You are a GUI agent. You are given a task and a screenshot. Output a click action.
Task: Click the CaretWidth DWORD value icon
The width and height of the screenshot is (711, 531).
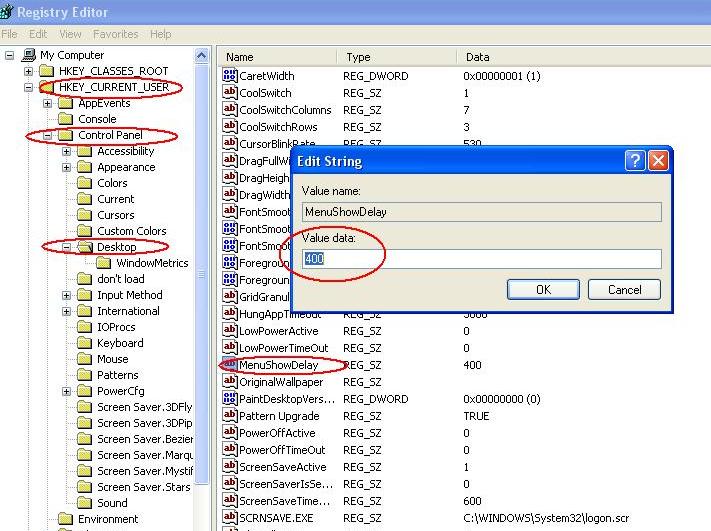click(230, 75)
